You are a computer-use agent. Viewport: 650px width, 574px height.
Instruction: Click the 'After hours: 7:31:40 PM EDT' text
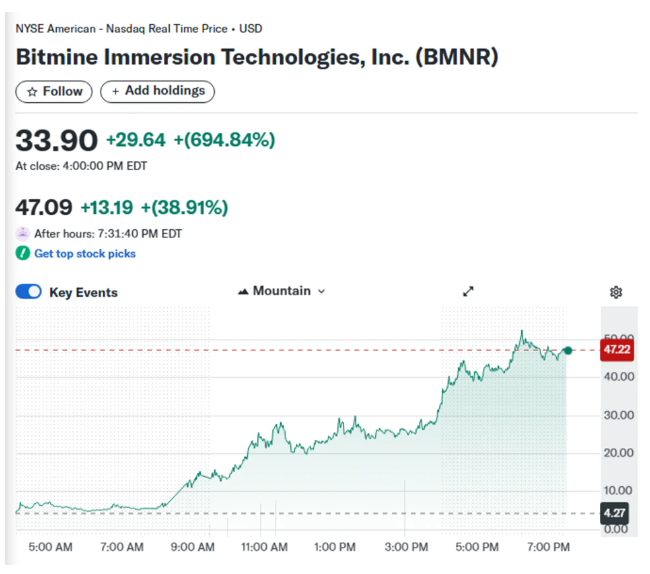[x=108, y=234]
